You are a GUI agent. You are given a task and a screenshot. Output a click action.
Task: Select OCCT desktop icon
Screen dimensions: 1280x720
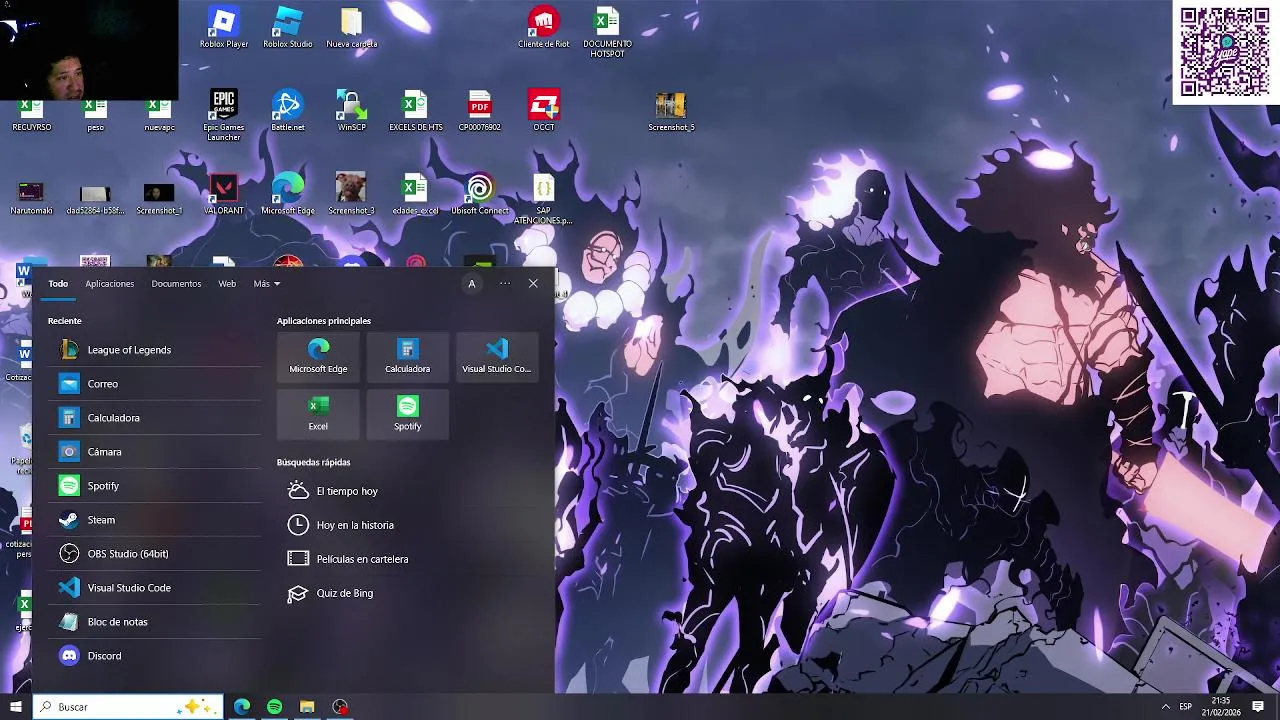[x=544, y=110]
